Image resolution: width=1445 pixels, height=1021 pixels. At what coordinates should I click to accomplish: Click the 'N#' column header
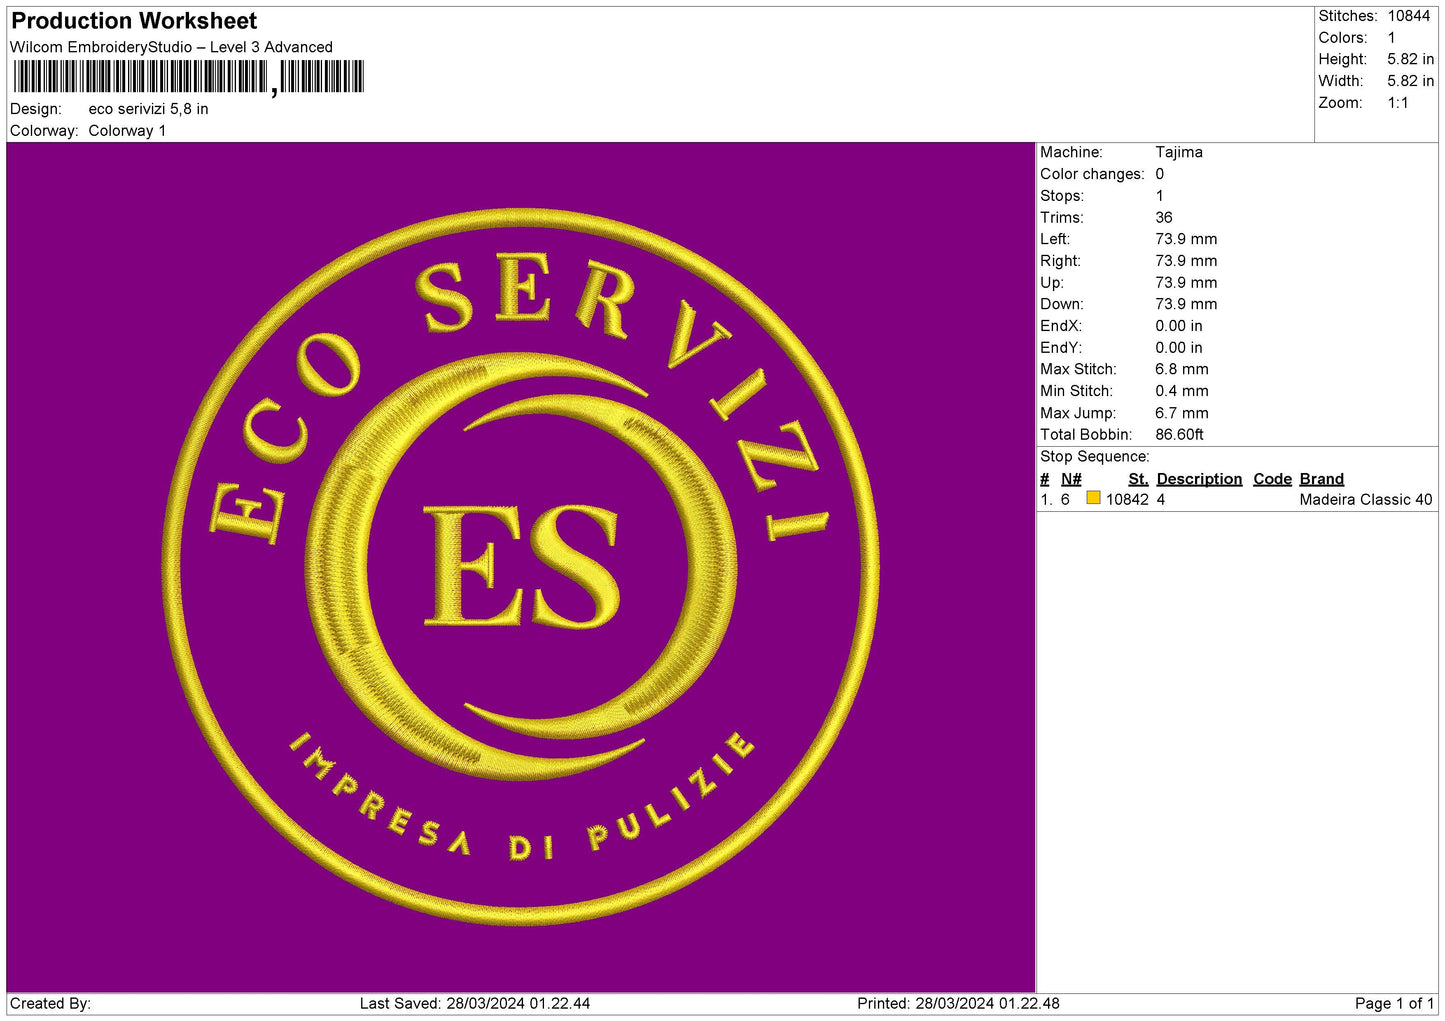tap(1071, 479)
